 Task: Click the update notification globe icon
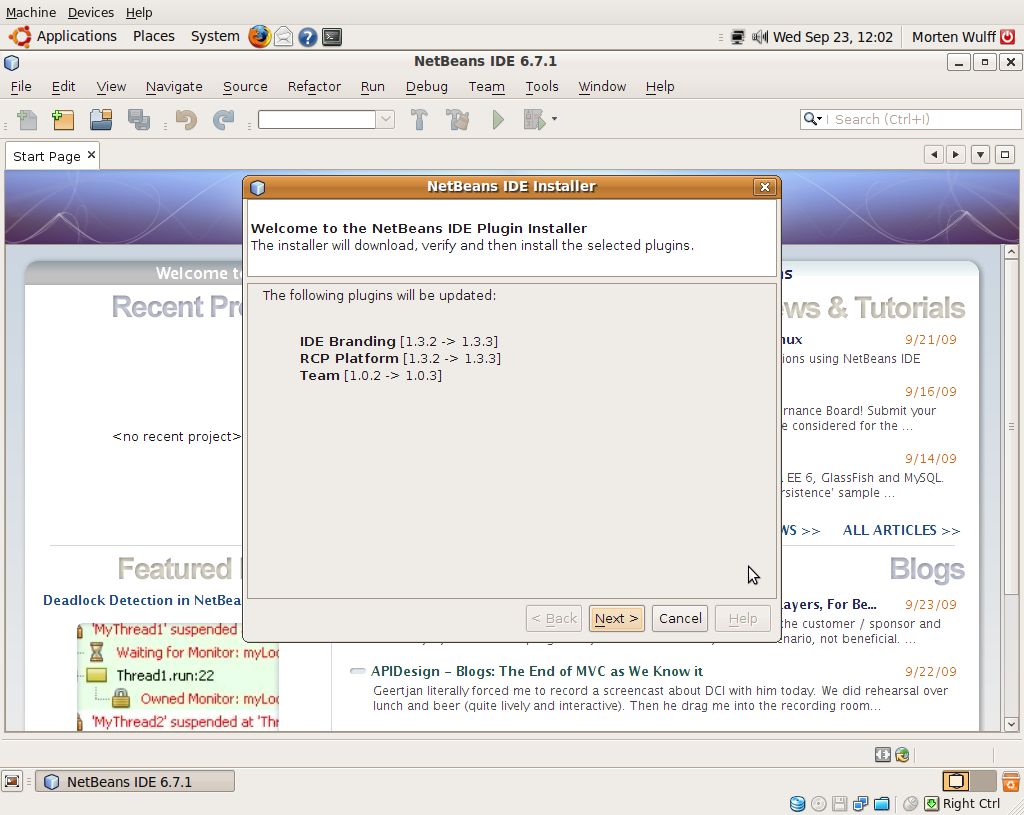(x=902, y=755)
